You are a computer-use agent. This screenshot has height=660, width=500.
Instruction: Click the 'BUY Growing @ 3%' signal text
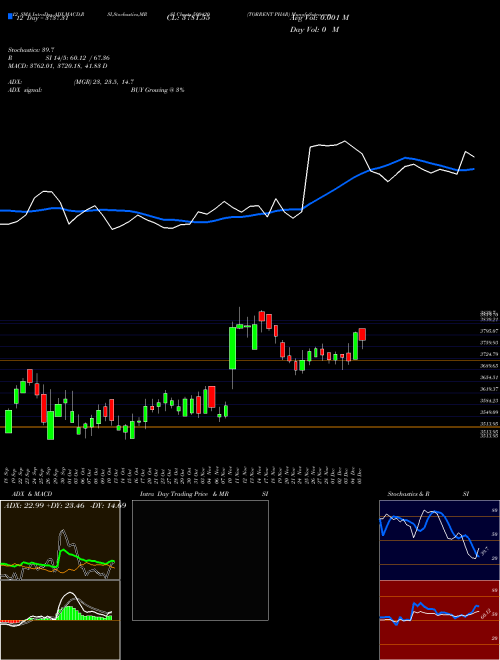tap(157, 90)
